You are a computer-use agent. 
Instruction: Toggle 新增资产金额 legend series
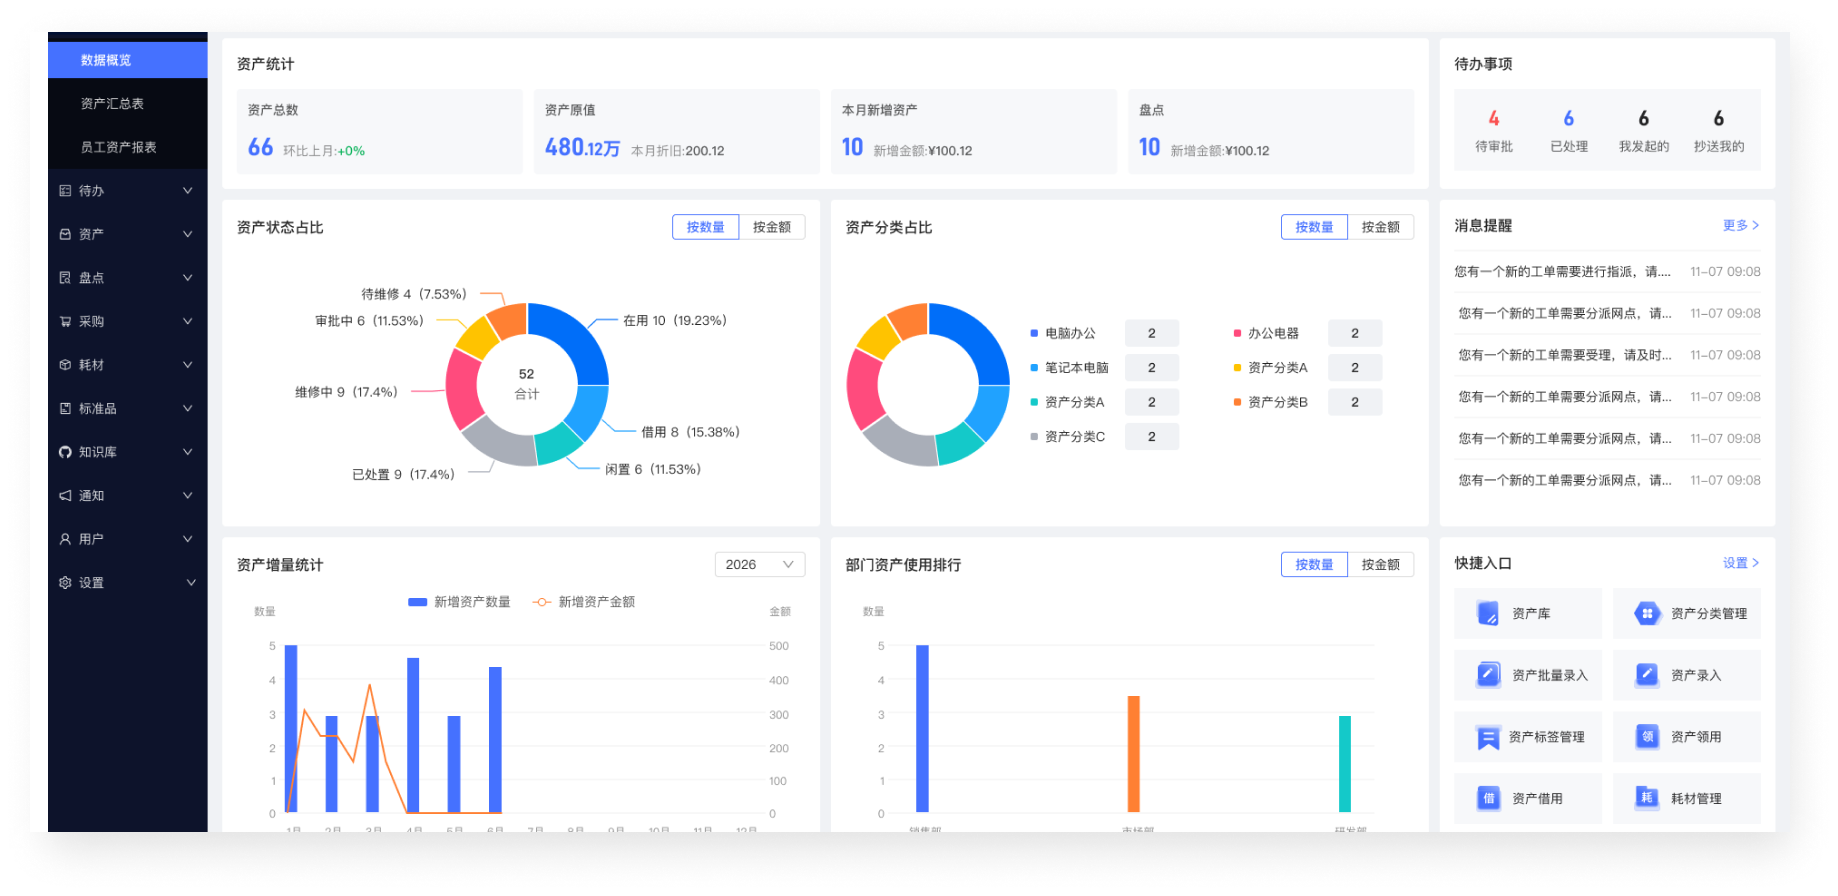pyautogui.click(x=584, y=602)
